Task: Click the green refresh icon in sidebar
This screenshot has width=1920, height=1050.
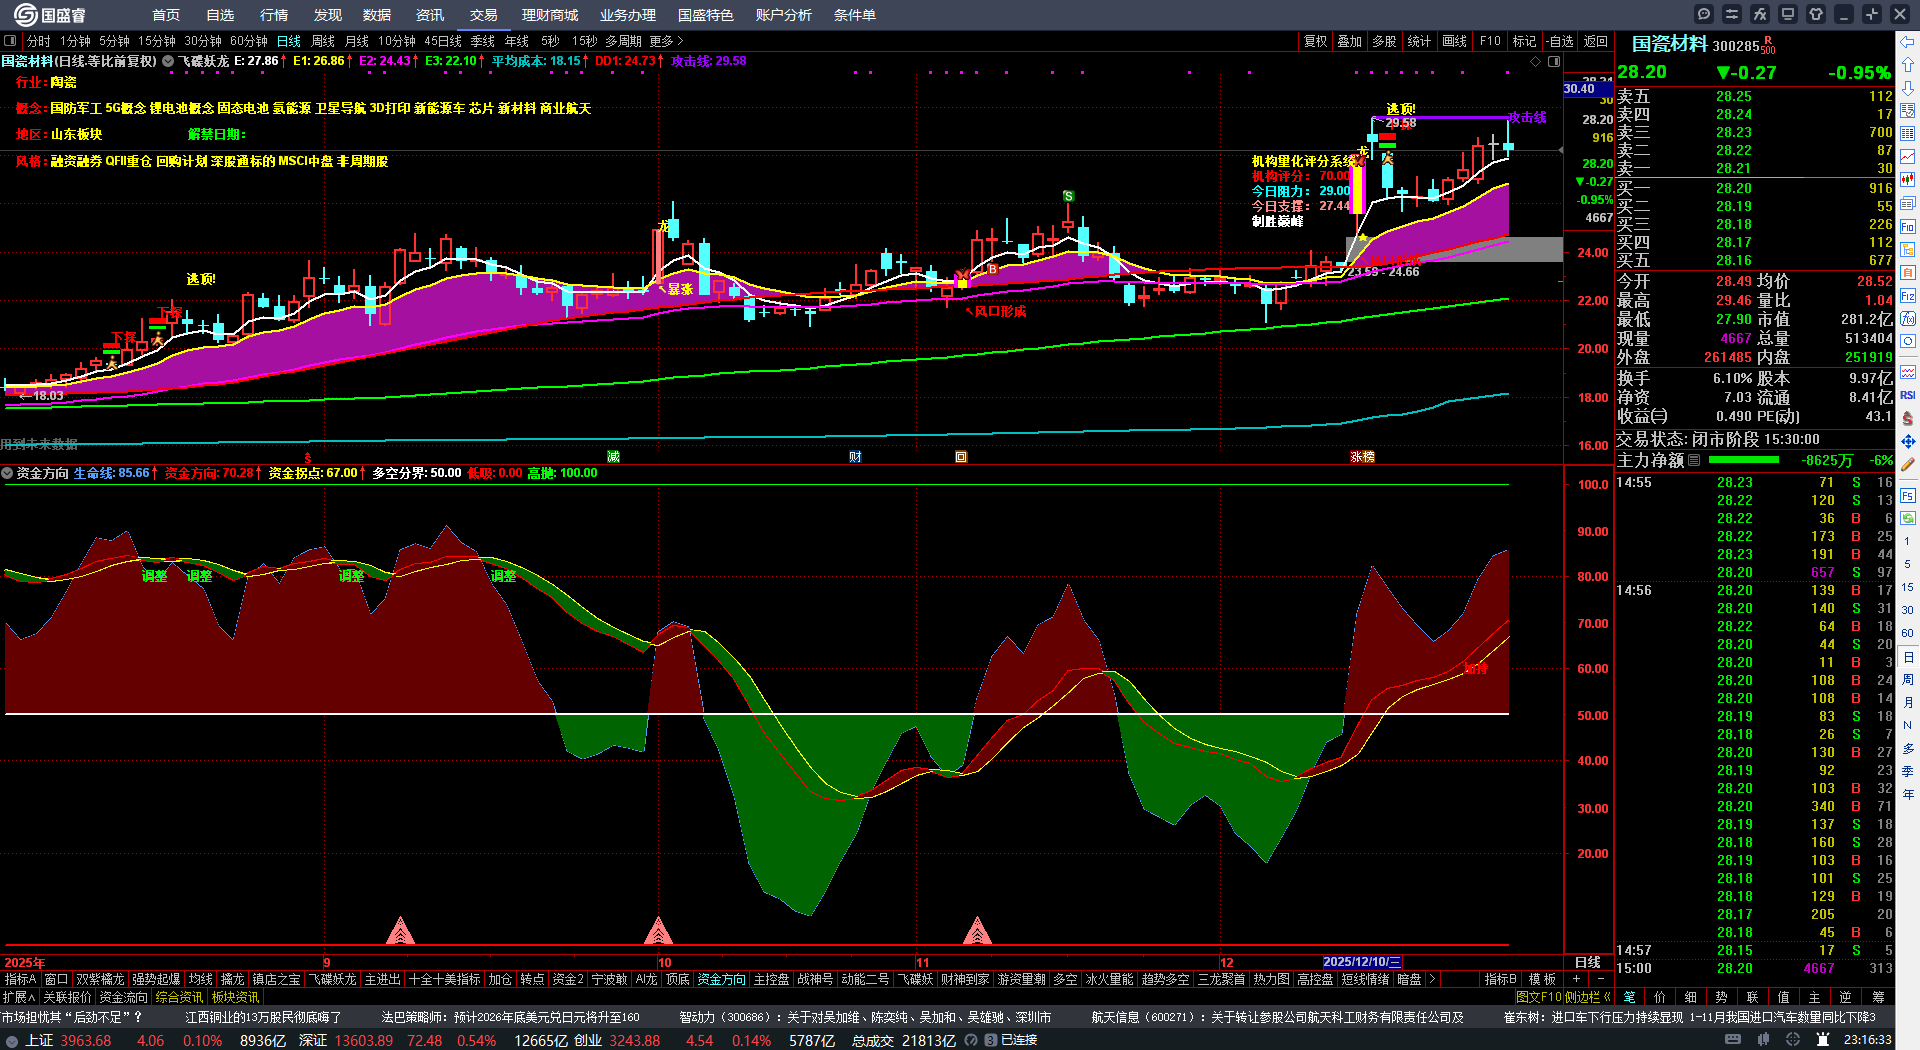Action: click(1908, 518)
